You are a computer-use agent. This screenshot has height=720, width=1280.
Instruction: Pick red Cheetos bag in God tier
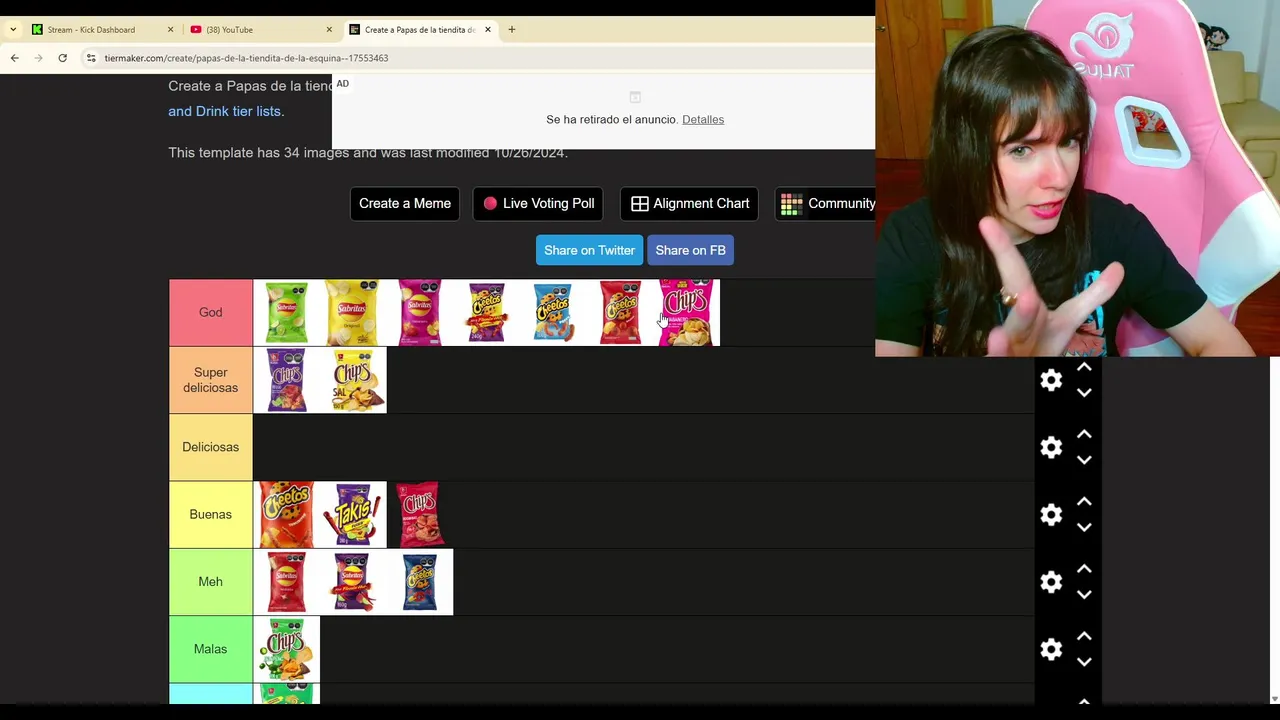[620, 313]
